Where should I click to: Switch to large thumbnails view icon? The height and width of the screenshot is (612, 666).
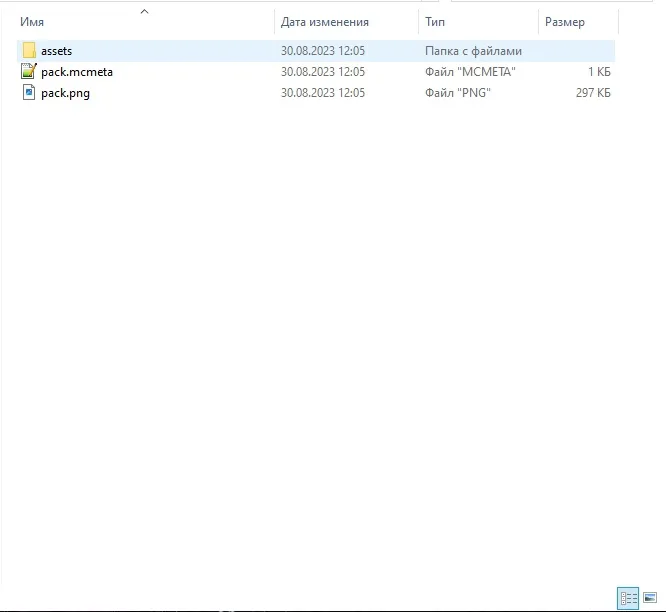650,598
